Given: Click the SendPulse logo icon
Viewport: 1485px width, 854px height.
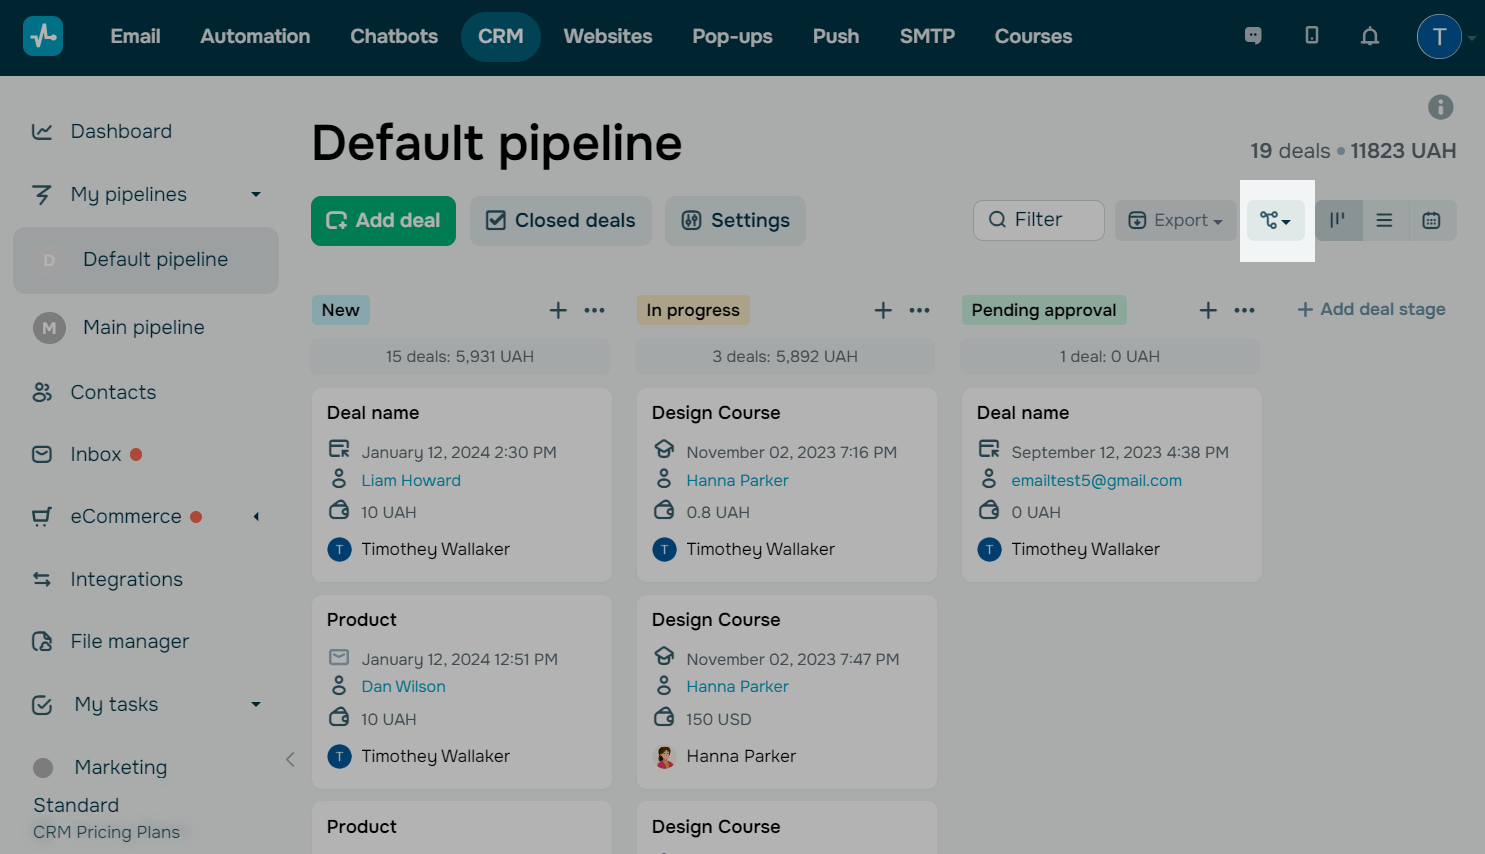Looking at the screenshot, I should click(x=43, y=36).
